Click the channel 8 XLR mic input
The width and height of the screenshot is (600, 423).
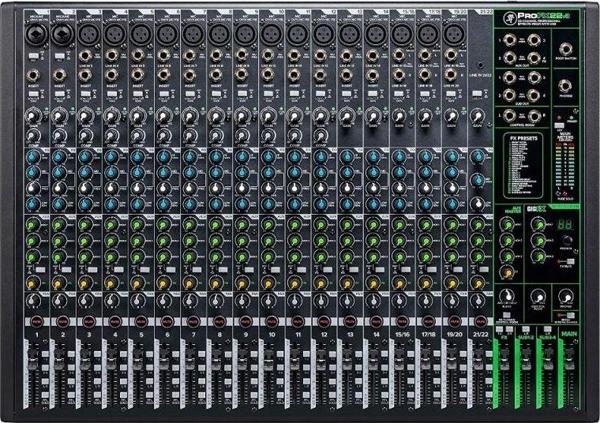click(x=219, y=34)
